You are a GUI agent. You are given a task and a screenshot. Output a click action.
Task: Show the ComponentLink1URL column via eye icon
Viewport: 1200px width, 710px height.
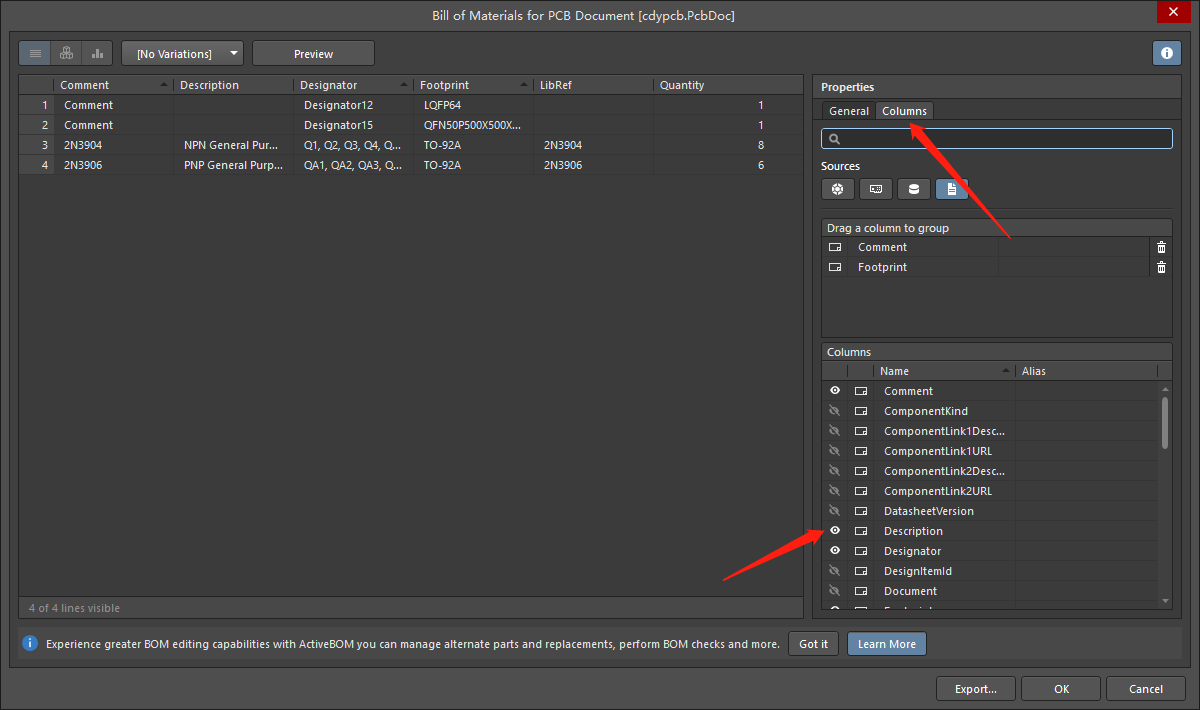click(x=835, y=451)
